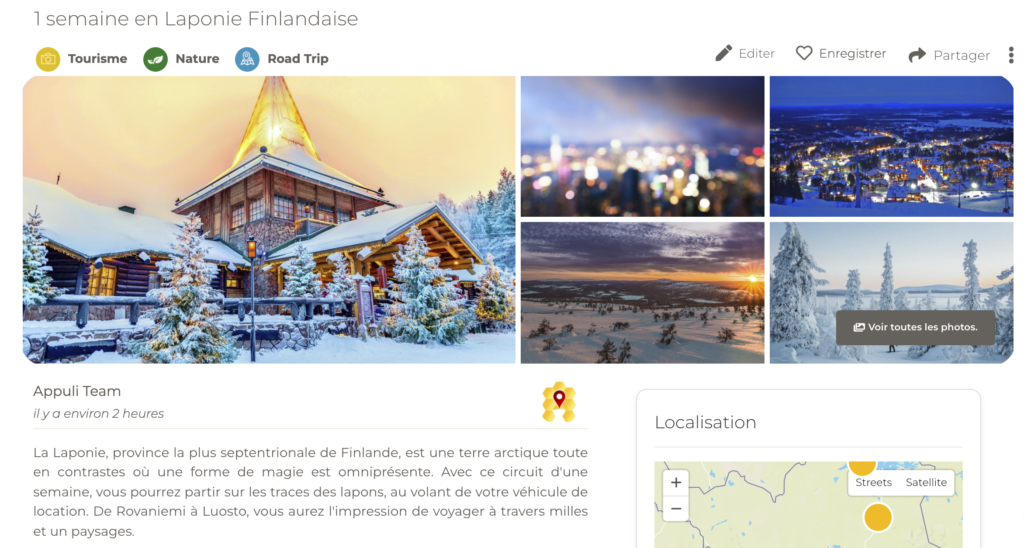Switch map to Satellite view
The width and height of the screenshot is (1024, 548).
(926, 483)
